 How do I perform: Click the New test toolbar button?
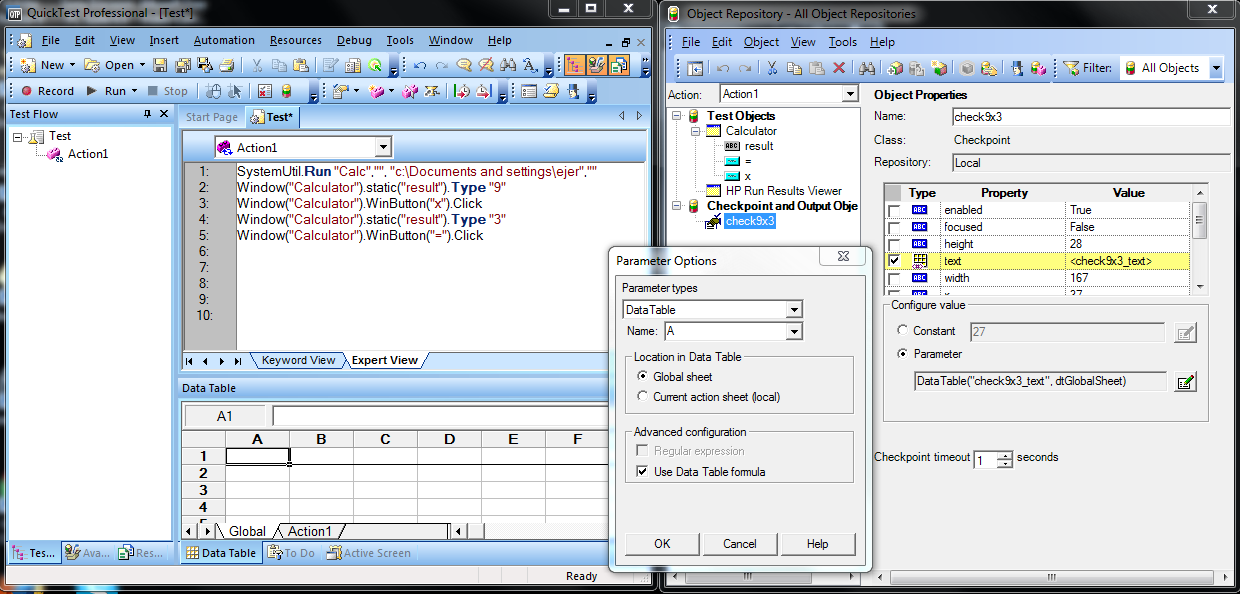pyautogui.click(x=43, y=65)
